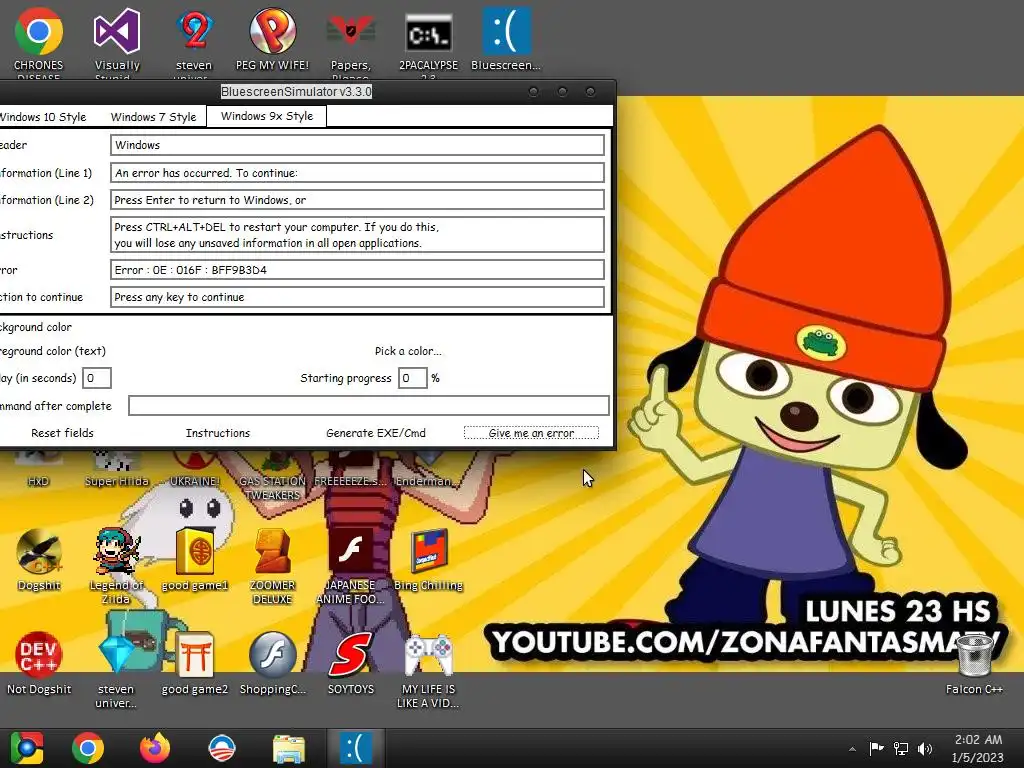This screenshot has height=768, width=1024.
Task: Click the Reset fields button
Action: [62, 433]
